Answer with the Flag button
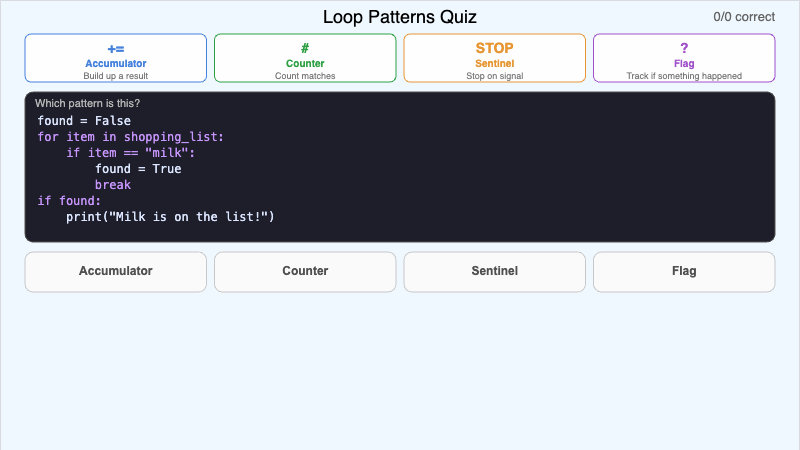The width and height of the screenshot is (800, 450). [684, 271]
